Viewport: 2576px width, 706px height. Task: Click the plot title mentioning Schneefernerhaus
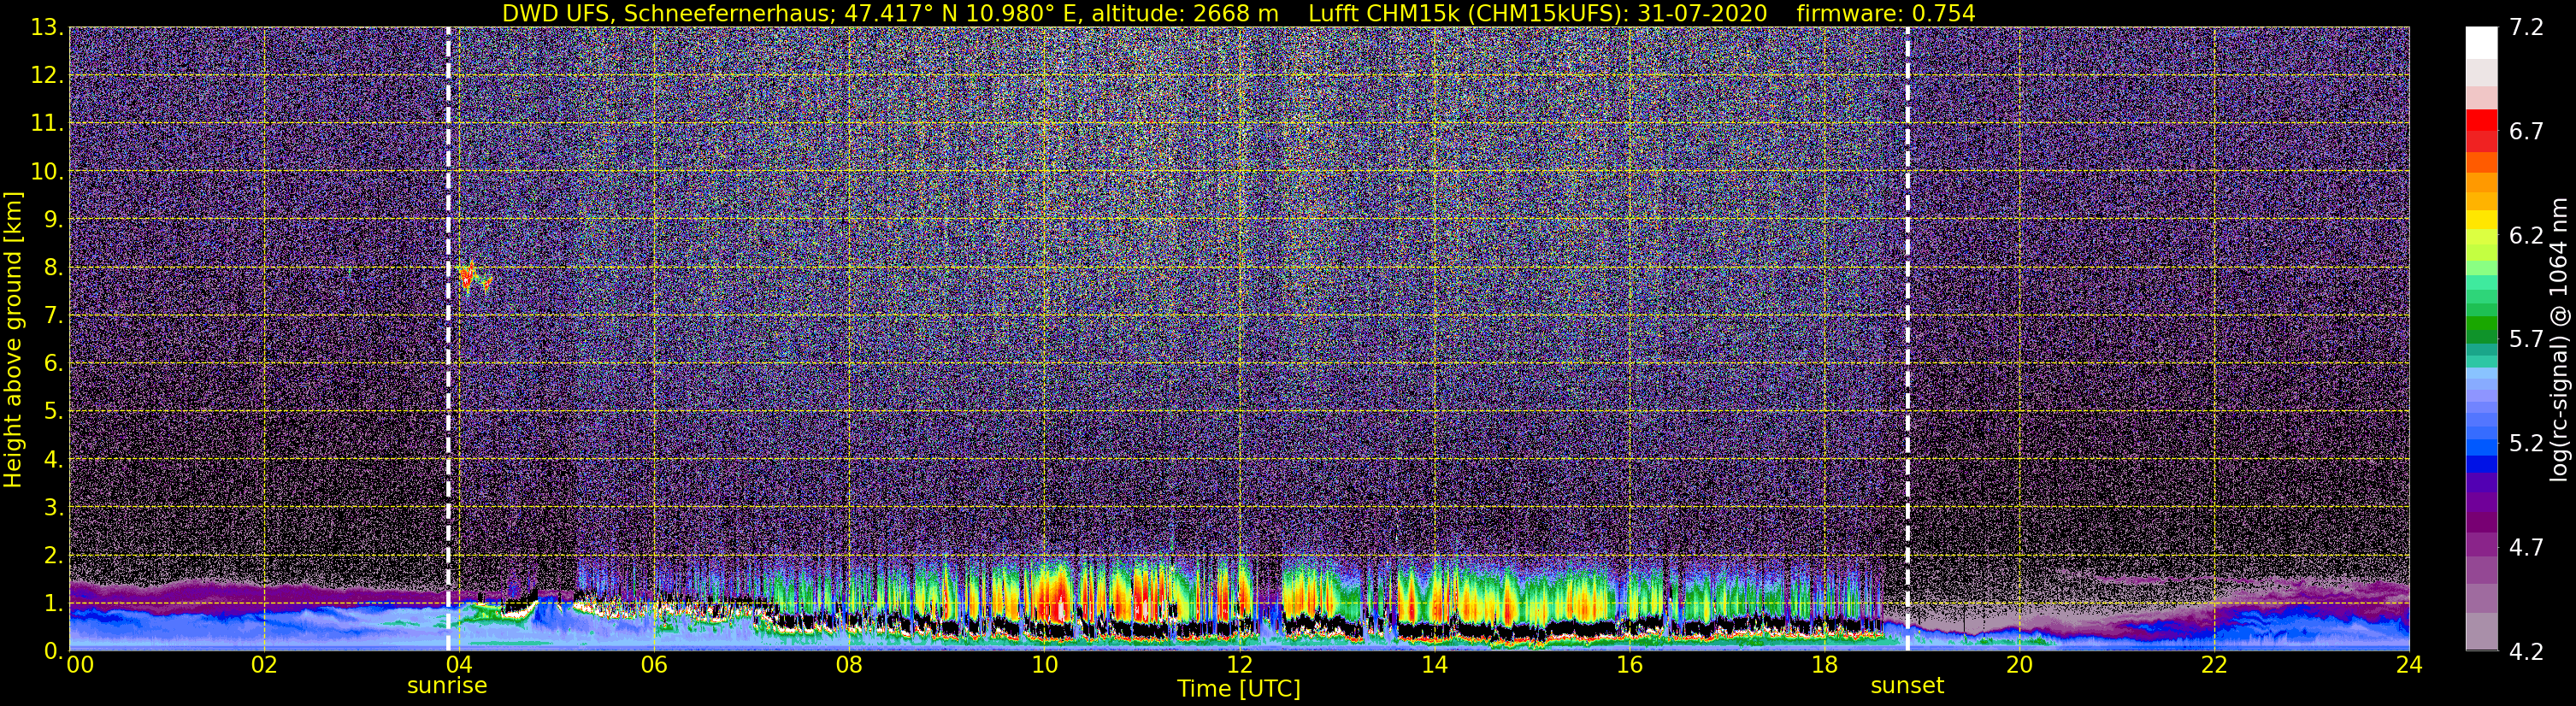[1238, 13]
